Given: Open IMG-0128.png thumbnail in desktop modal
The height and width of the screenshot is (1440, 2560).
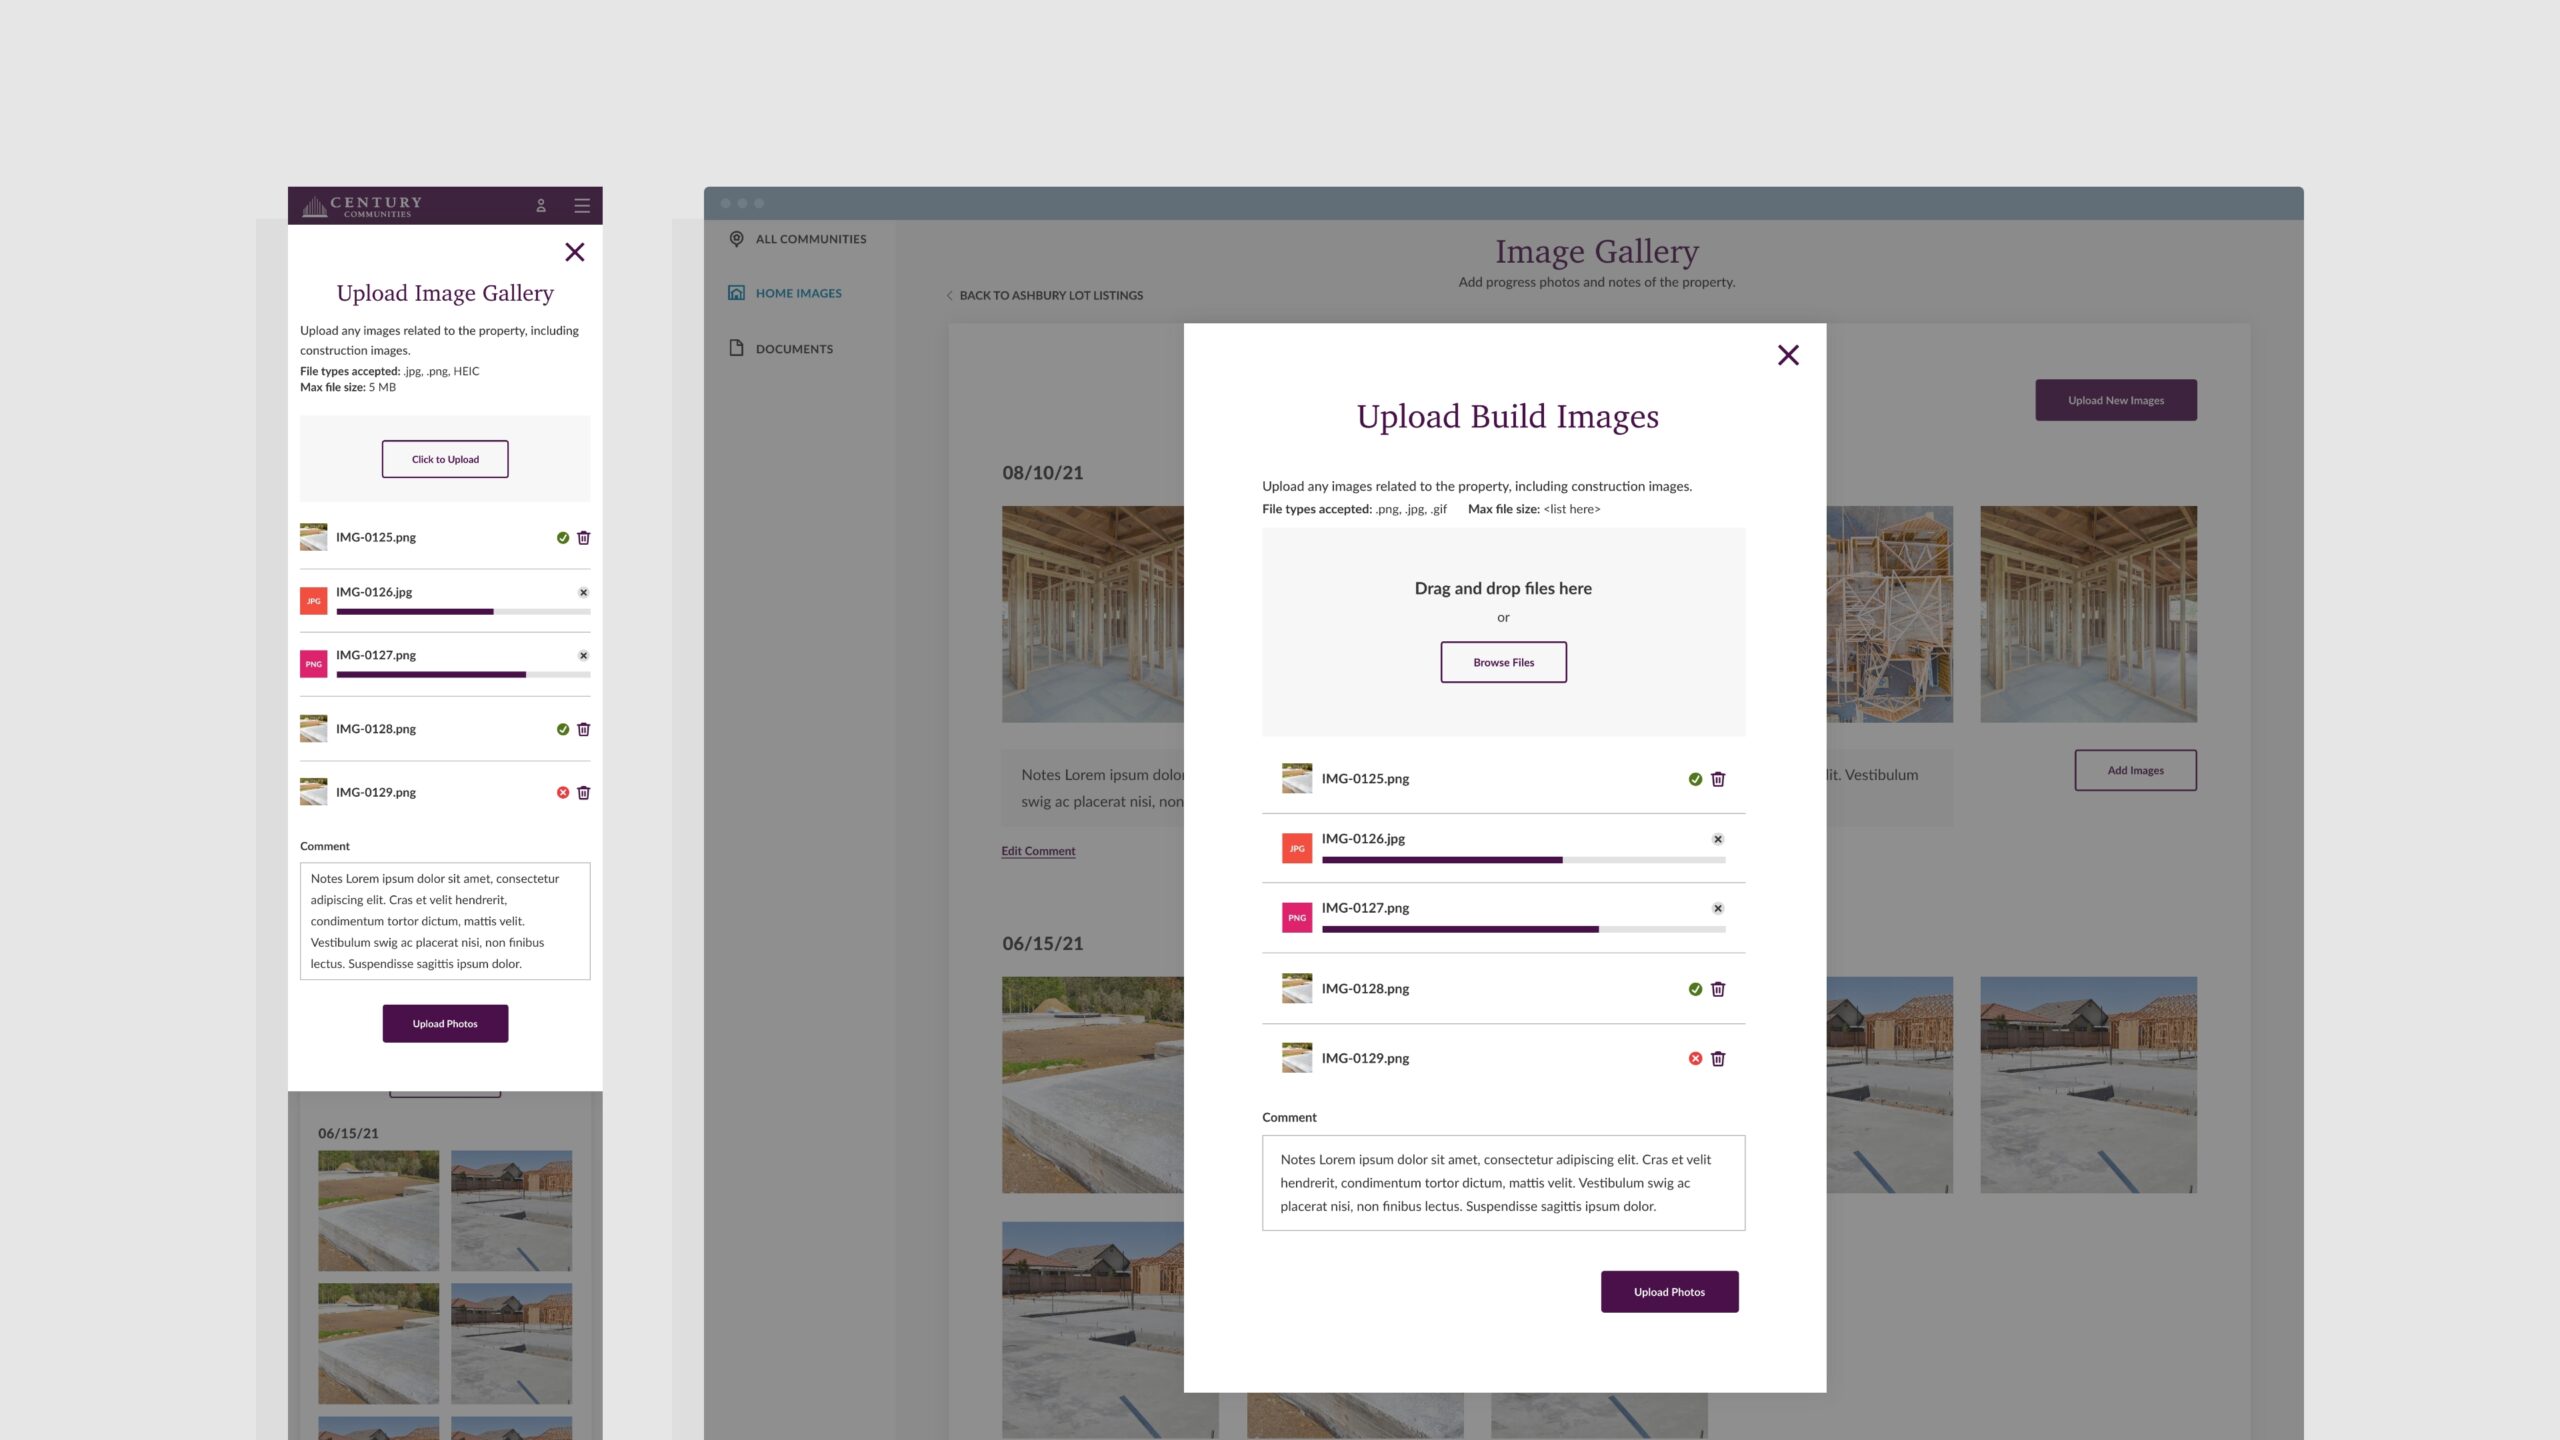Looking at the screenshot, I should tap(1297, 988).
